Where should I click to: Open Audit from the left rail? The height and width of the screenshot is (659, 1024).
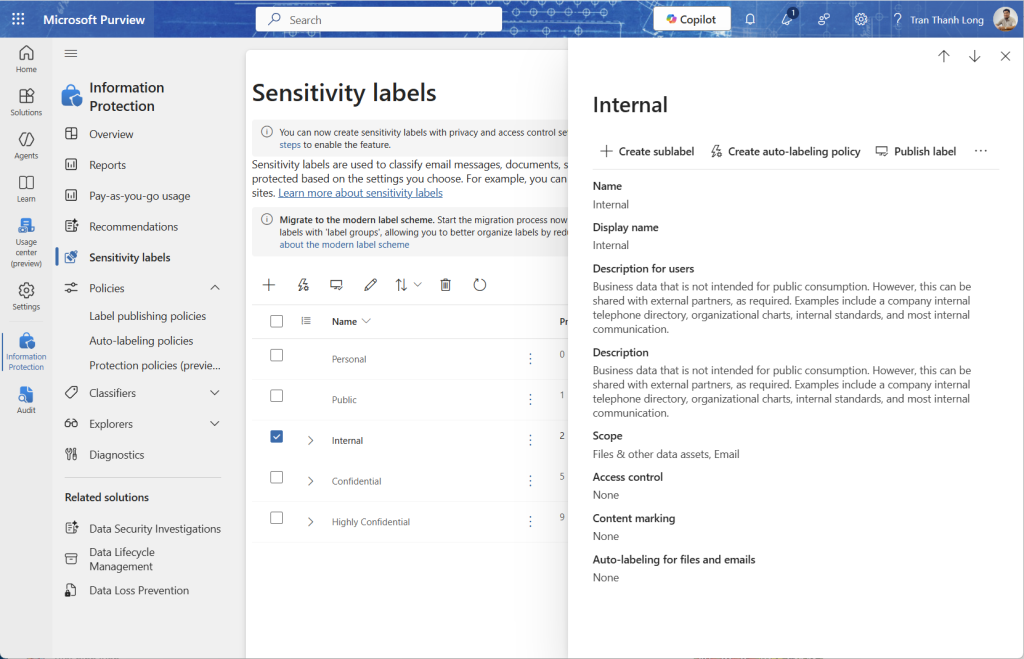(26, 400)
